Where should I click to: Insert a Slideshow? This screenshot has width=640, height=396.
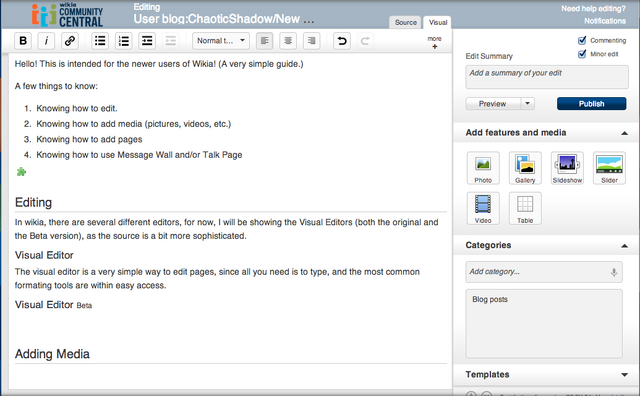coord(567,168)
